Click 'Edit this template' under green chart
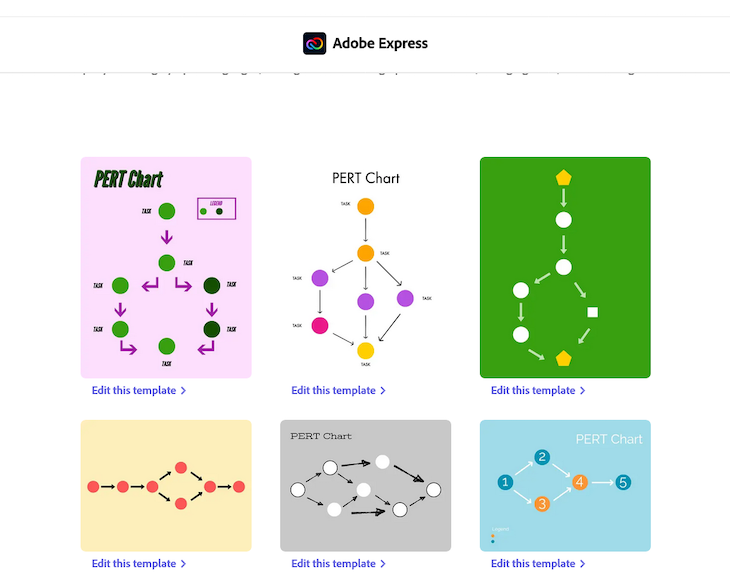 coord(533,391)
